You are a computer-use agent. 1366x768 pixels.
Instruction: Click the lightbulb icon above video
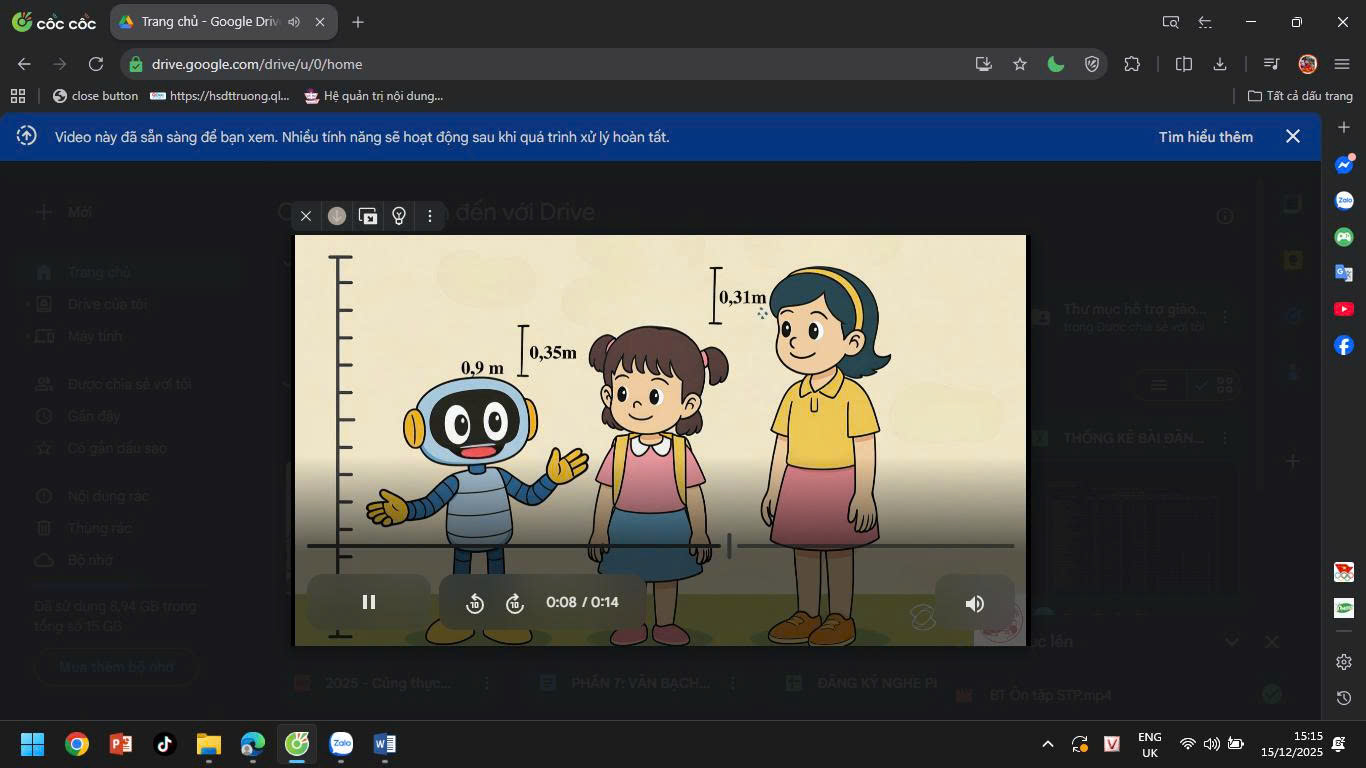coord(399,216)
